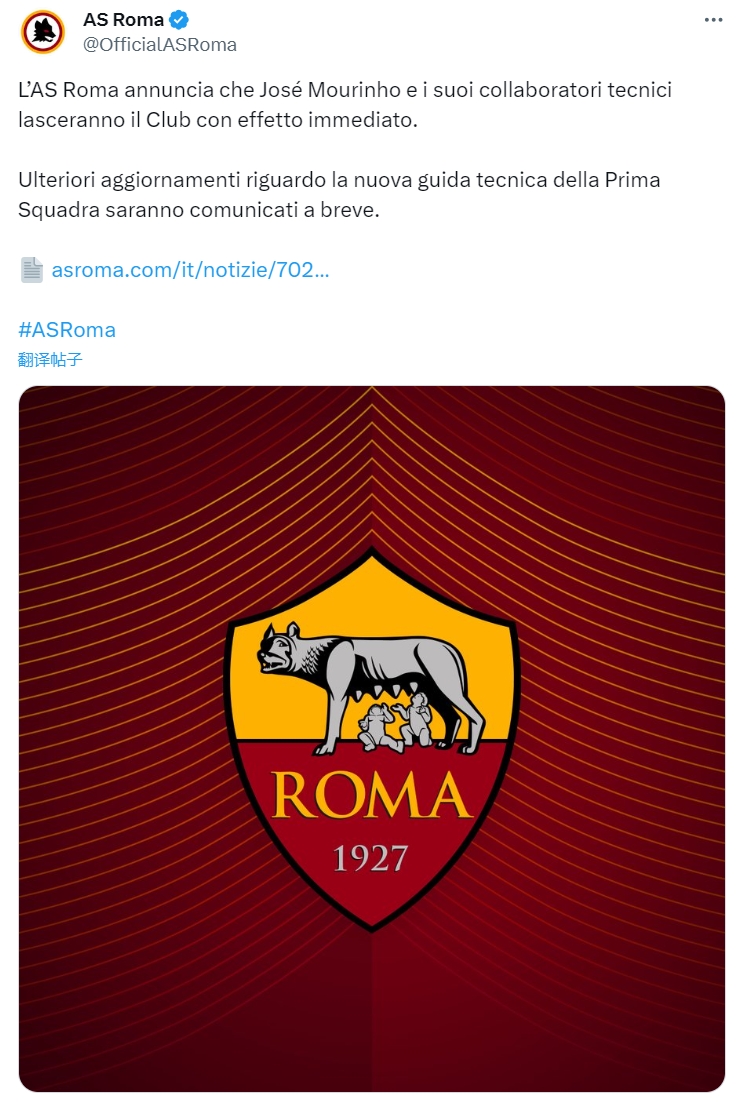Screen dimensions: 744x1102
Task: Open the @OfficialASRoma handle
Action: coord(159,44)
